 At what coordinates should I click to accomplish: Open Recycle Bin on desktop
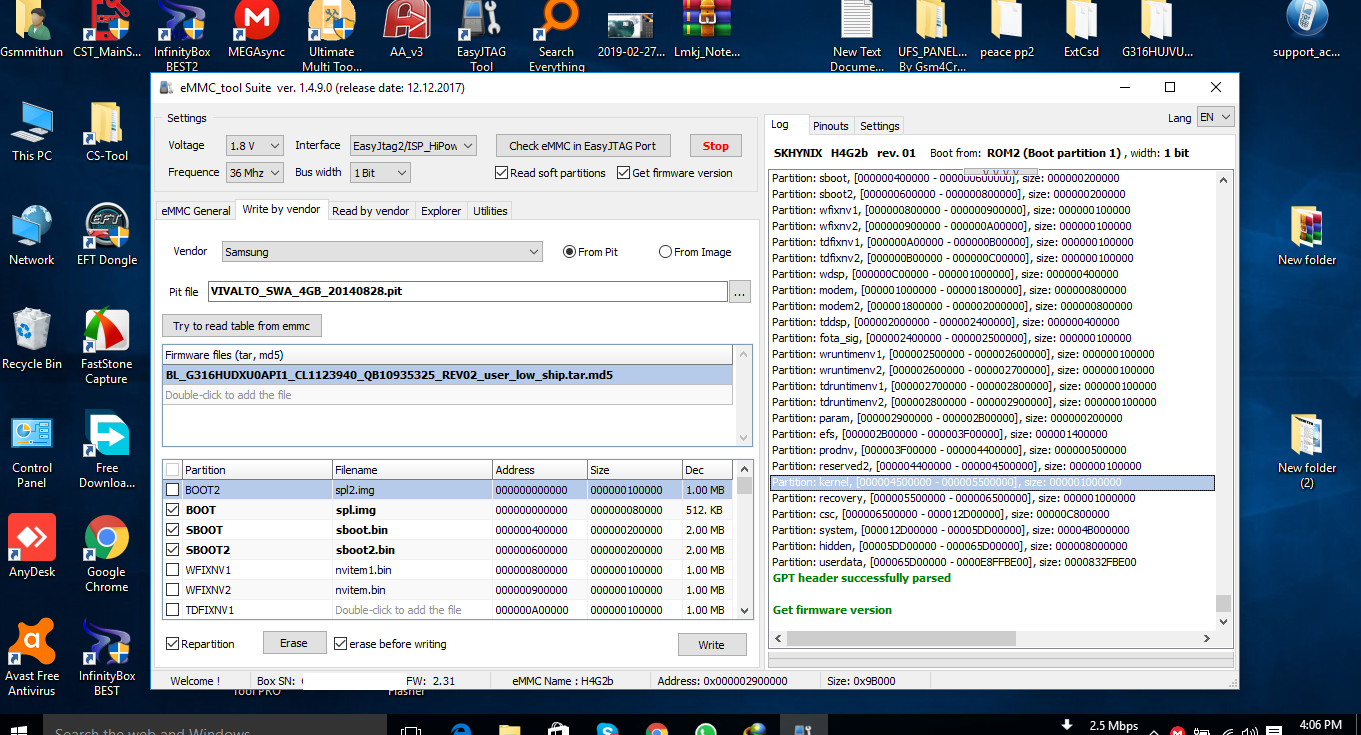coord(32,340)
